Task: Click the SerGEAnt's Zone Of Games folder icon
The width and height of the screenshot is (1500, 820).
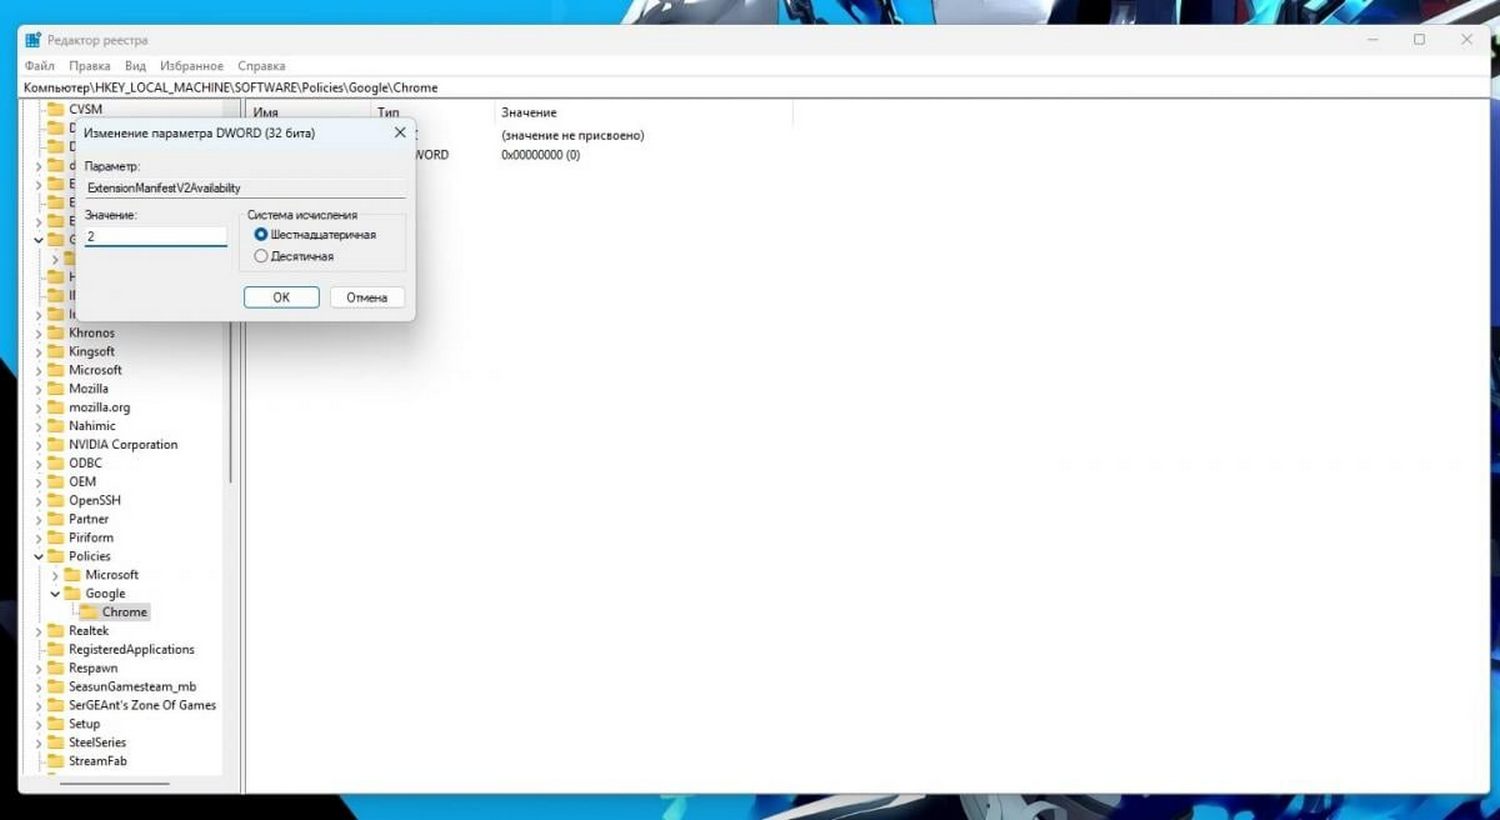Action: [x=56, y=705]
